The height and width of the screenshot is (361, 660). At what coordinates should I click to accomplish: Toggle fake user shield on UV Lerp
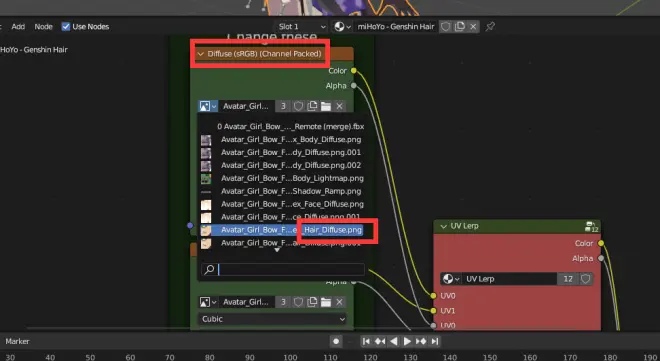(585, 279)
